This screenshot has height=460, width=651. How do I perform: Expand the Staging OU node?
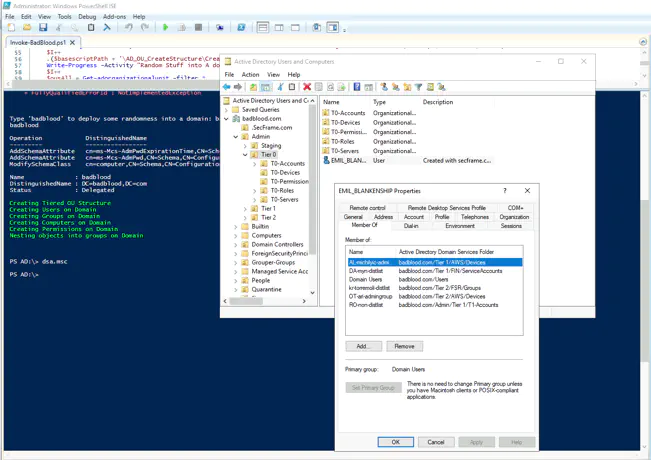click(x=245, y=146)
